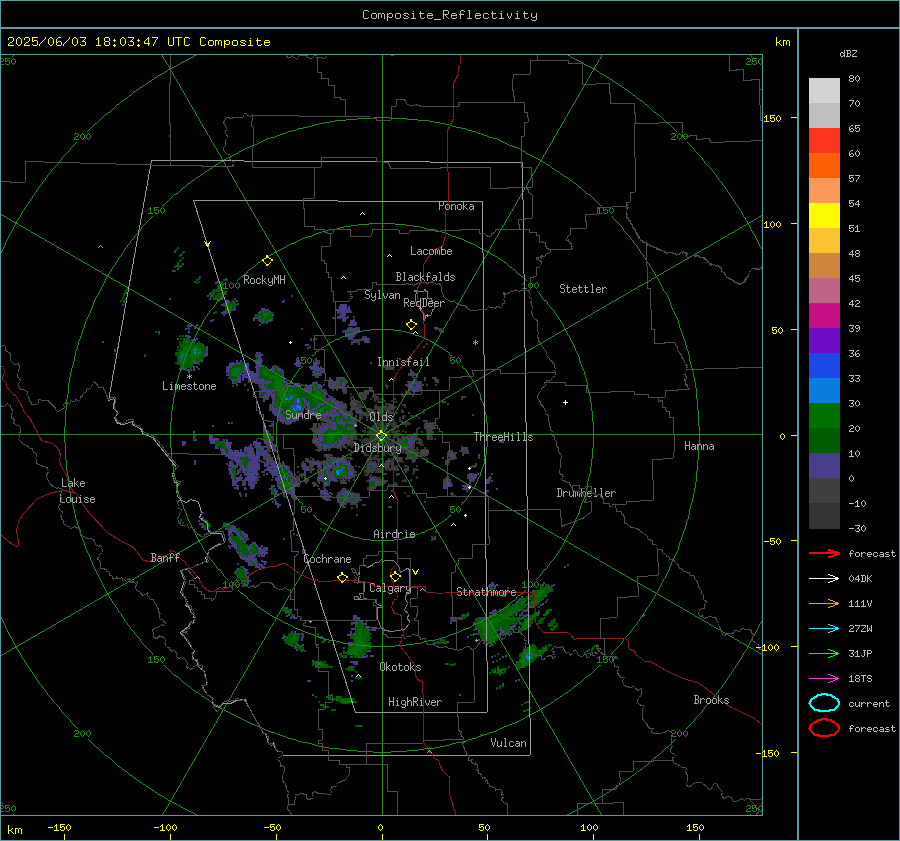Click the Limestone label
The image size is (900, 841).
[x=189, y=386]
